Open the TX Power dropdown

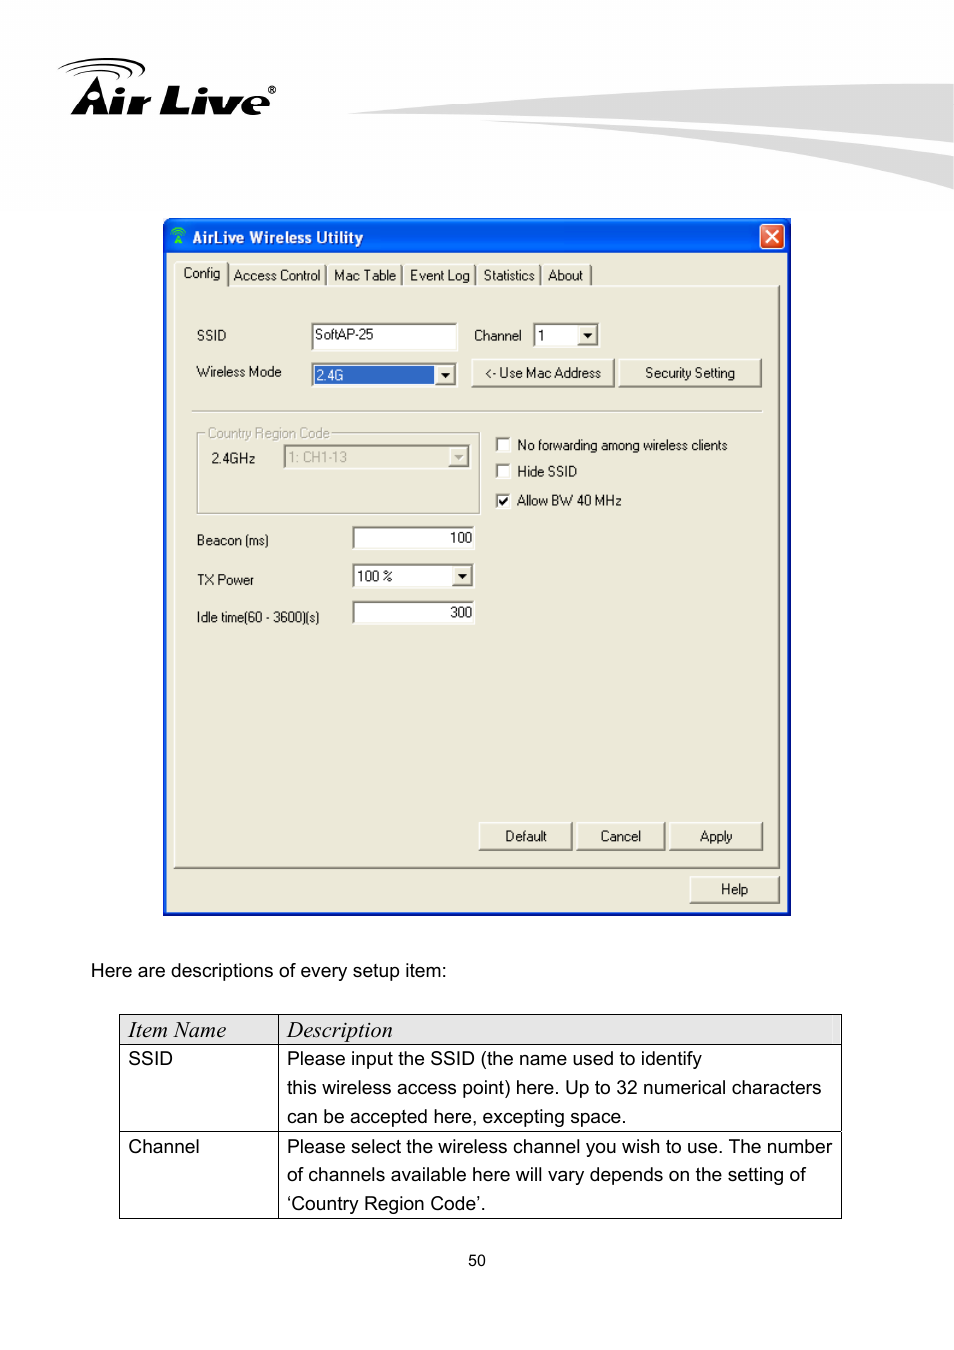pos(462,576)
